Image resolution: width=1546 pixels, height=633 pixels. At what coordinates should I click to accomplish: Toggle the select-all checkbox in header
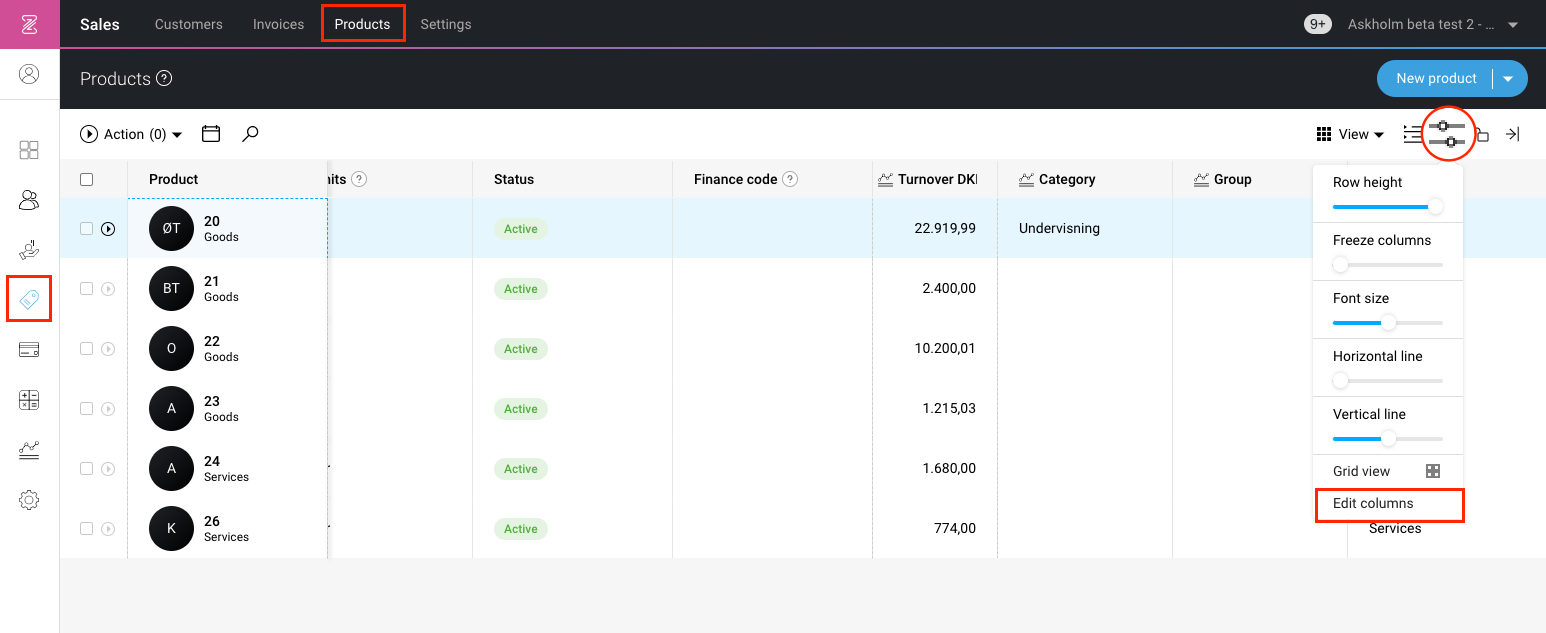pyautogui.click(x=86, y=179)
